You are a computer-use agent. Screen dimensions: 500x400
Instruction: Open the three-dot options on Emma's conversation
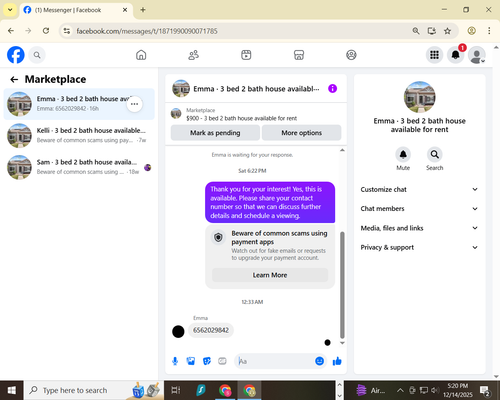134,104
